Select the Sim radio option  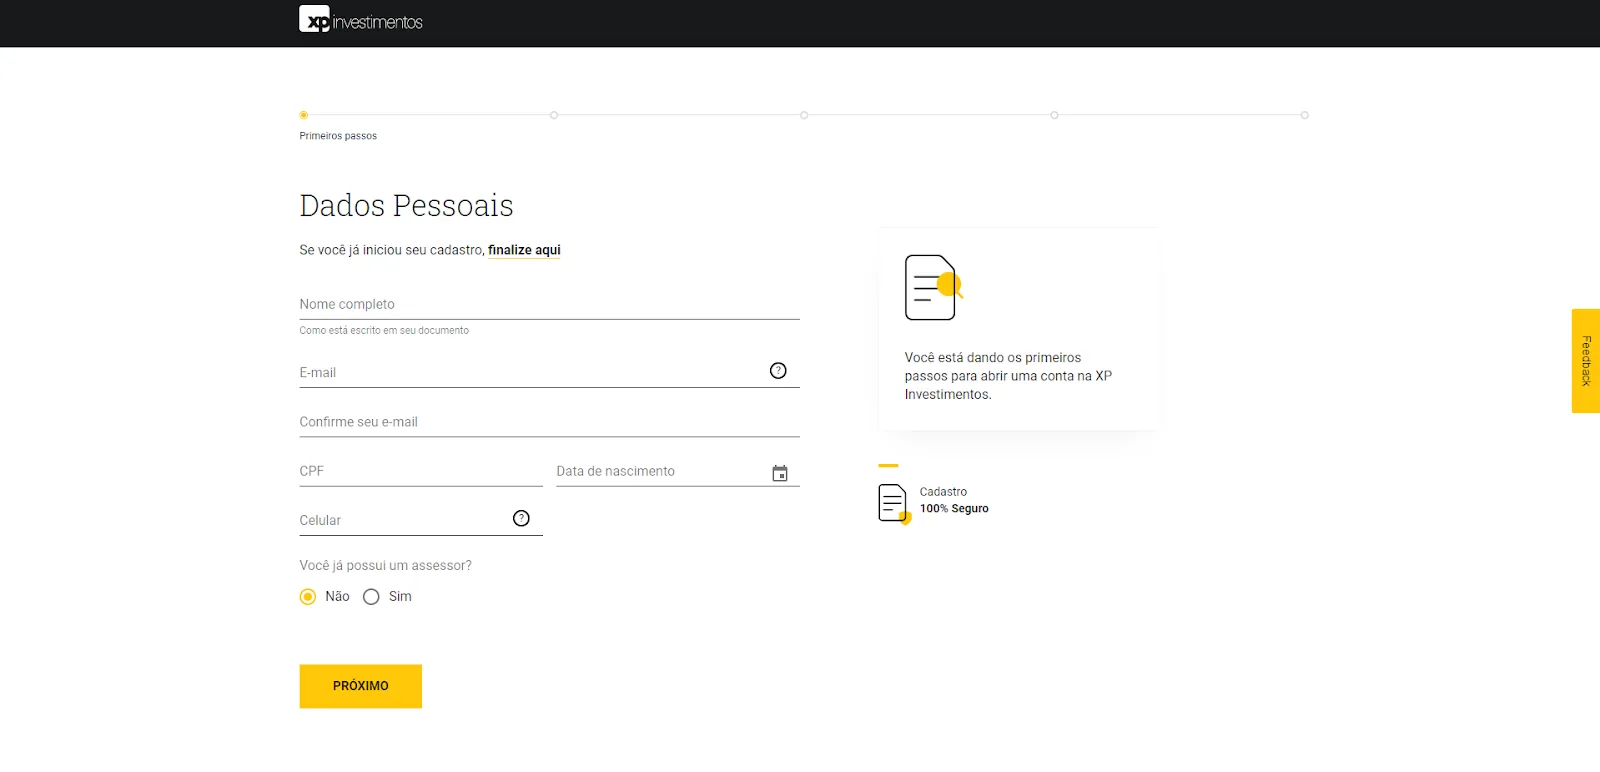tap(371, 597)
